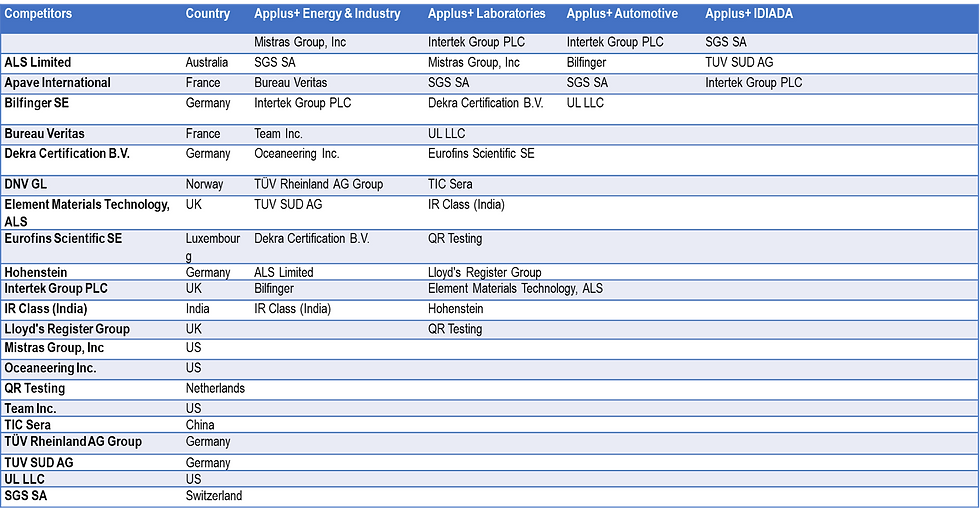The image size is (980, 511).
Task: Select IR Class (India) under Energy & Industry
Action: click(292, 309)
